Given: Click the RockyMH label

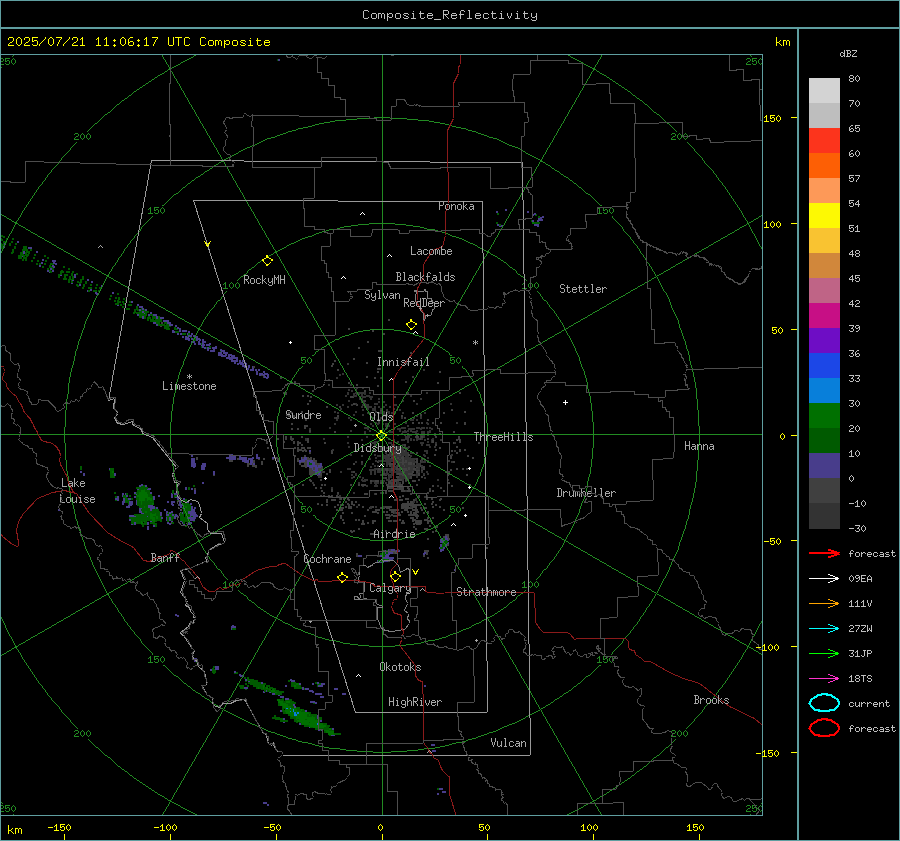Looking at the screenshot, I should 264,280.
